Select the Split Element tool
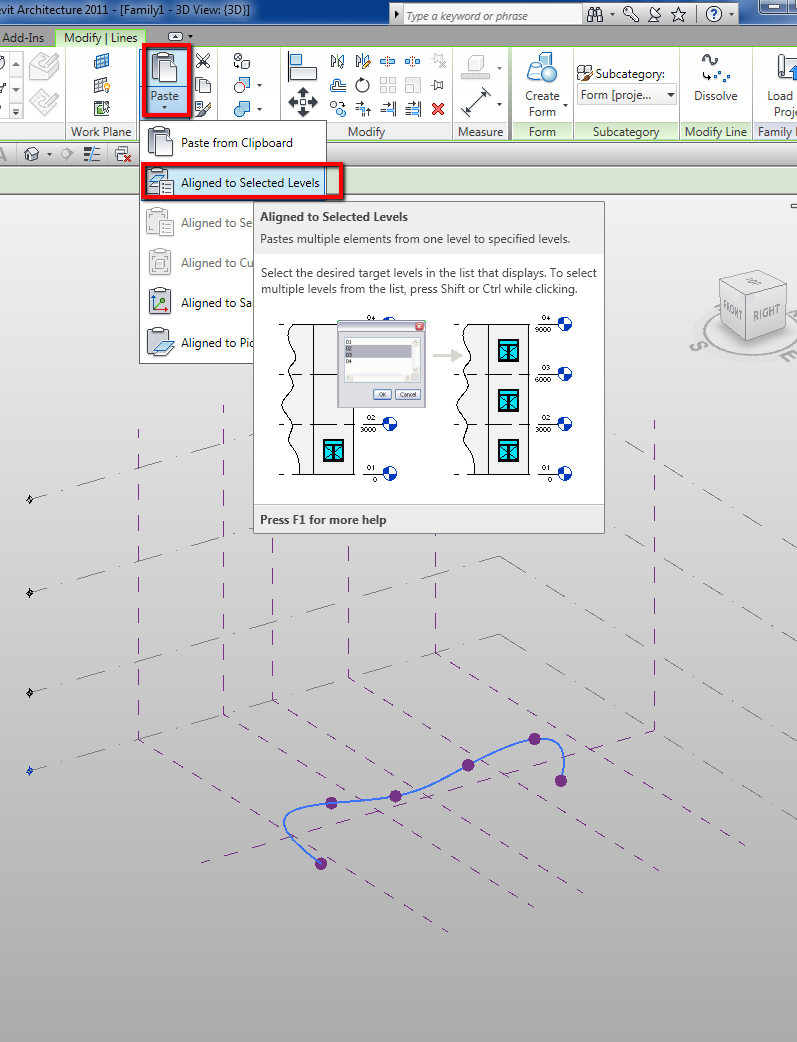 [388, 62]
